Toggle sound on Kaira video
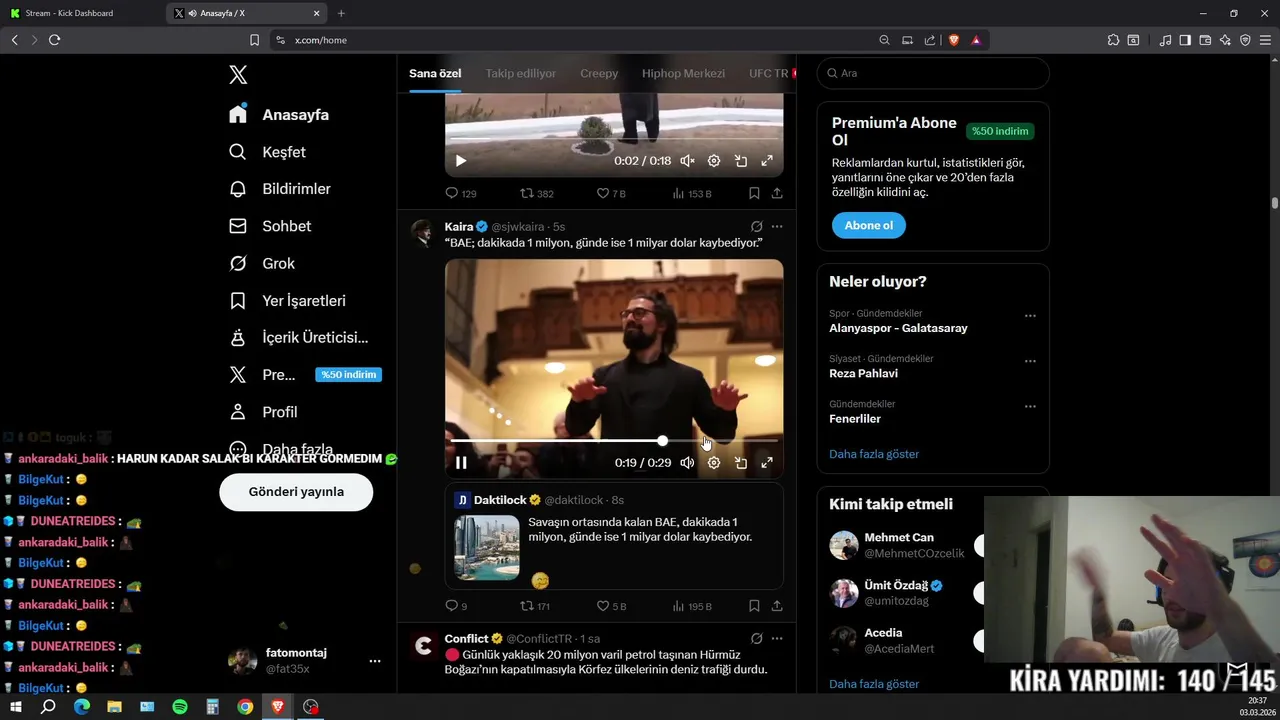 click(687, 462)
